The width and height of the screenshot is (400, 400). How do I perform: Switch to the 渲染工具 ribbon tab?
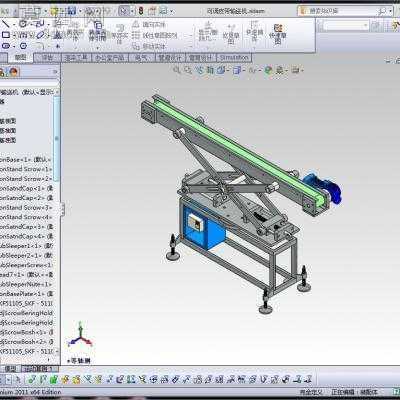(76, 58)
